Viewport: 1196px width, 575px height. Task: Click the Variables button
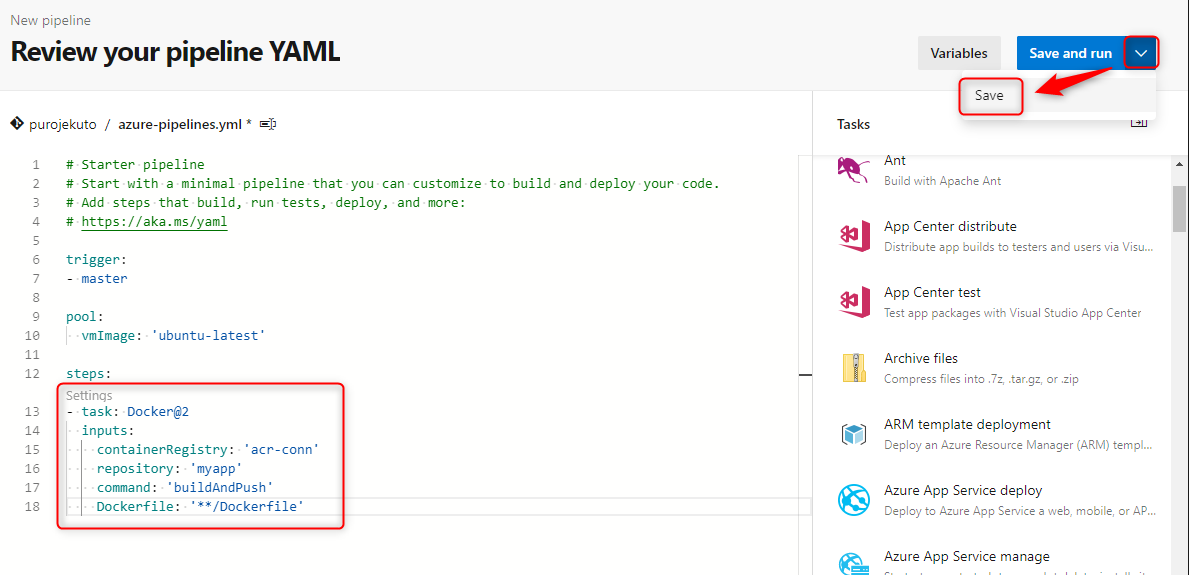click(959, 53)
